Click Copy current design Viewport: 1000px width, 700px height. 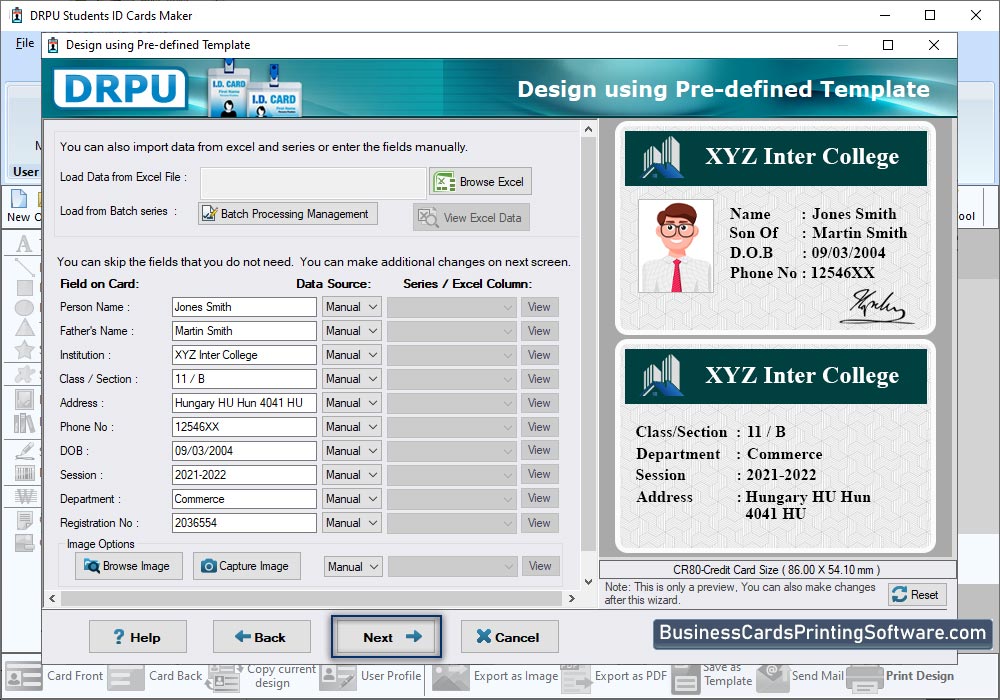[263, 676]
